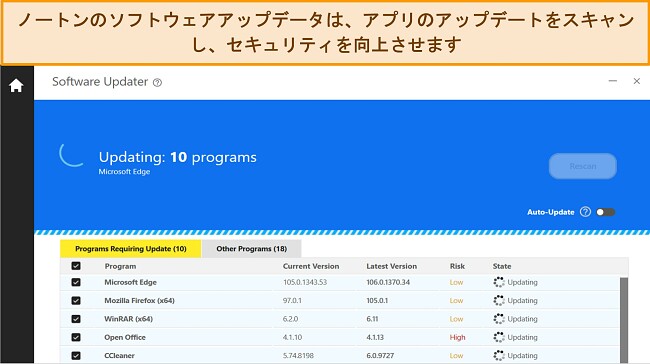Click current version 97.0.1
Viewport: 650px width, 364px height.
coord(292,301)
